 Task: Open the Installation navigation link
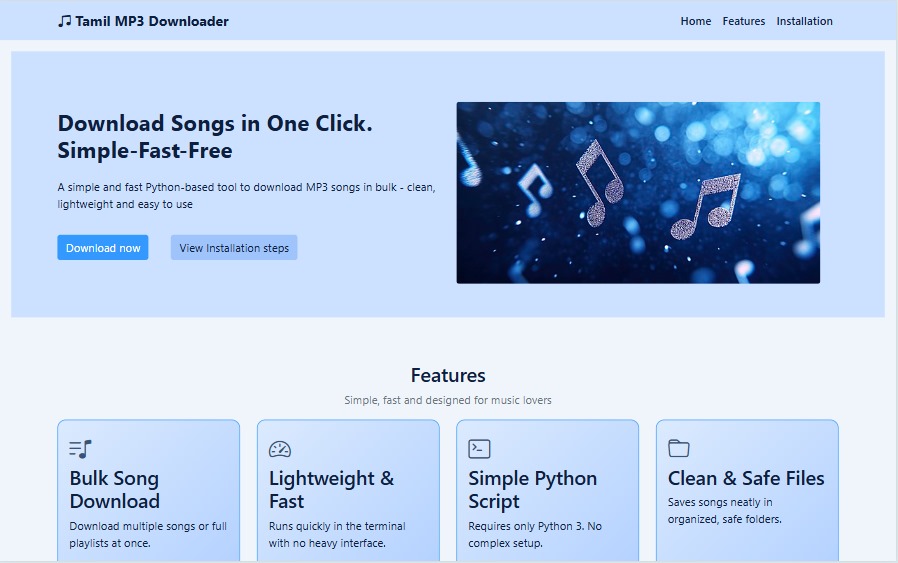804,21
